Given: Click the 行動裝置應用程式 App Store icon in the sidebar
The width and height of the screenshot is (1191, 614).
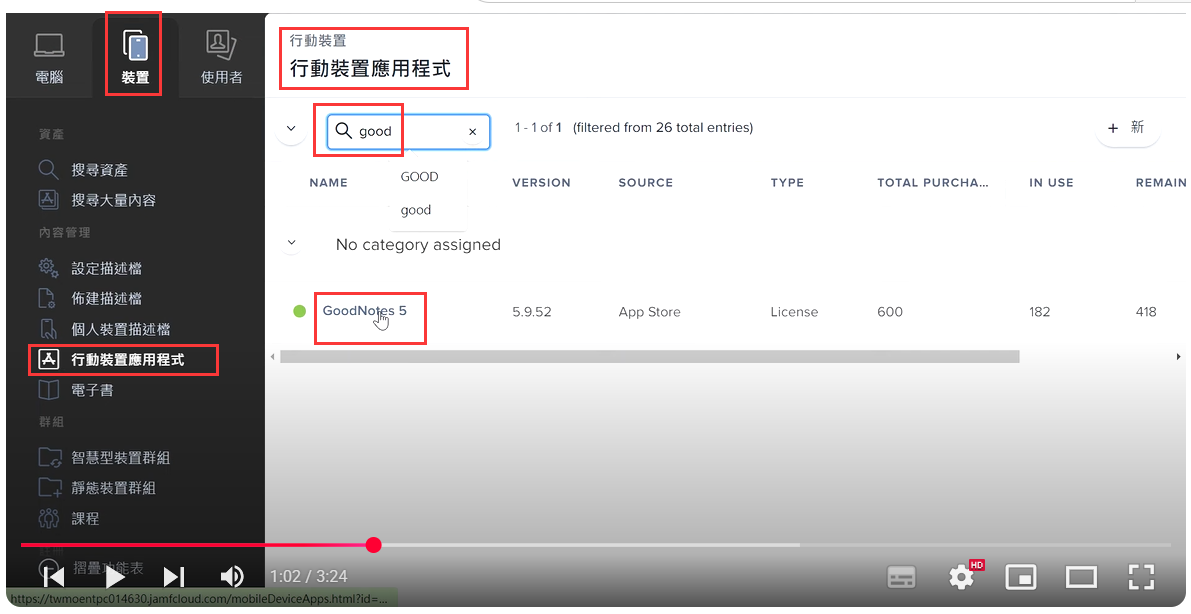Looking at the screenshot, I should click(49, 359).
